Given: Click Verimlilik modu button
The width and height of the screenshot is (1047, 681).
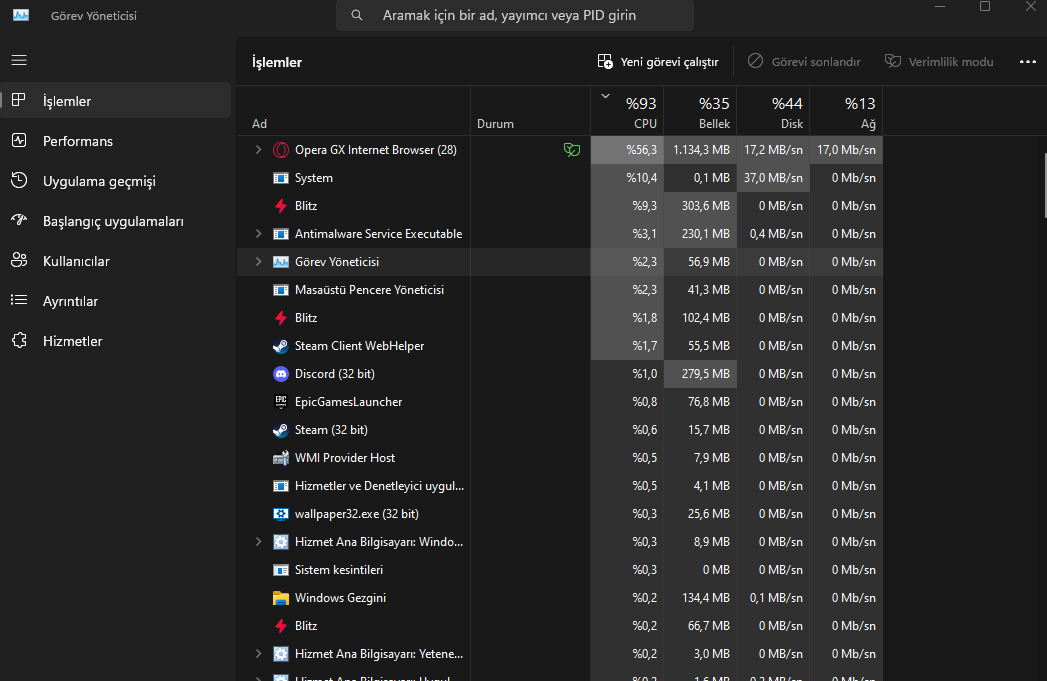Looking at the screenshot, I should point(939,62).
